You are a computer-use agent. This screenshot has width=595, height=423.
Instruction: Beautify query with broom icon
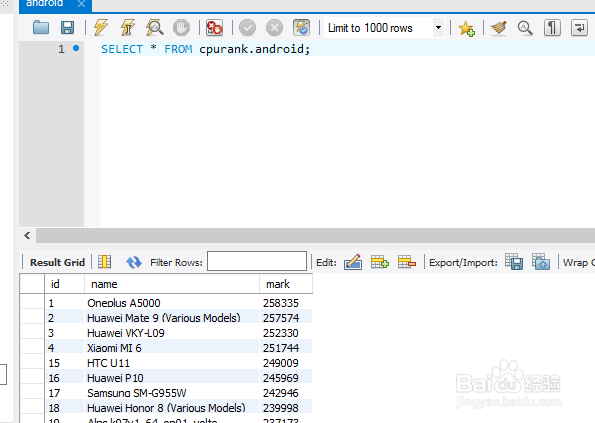pyautogui.click(x=499, y=28)
